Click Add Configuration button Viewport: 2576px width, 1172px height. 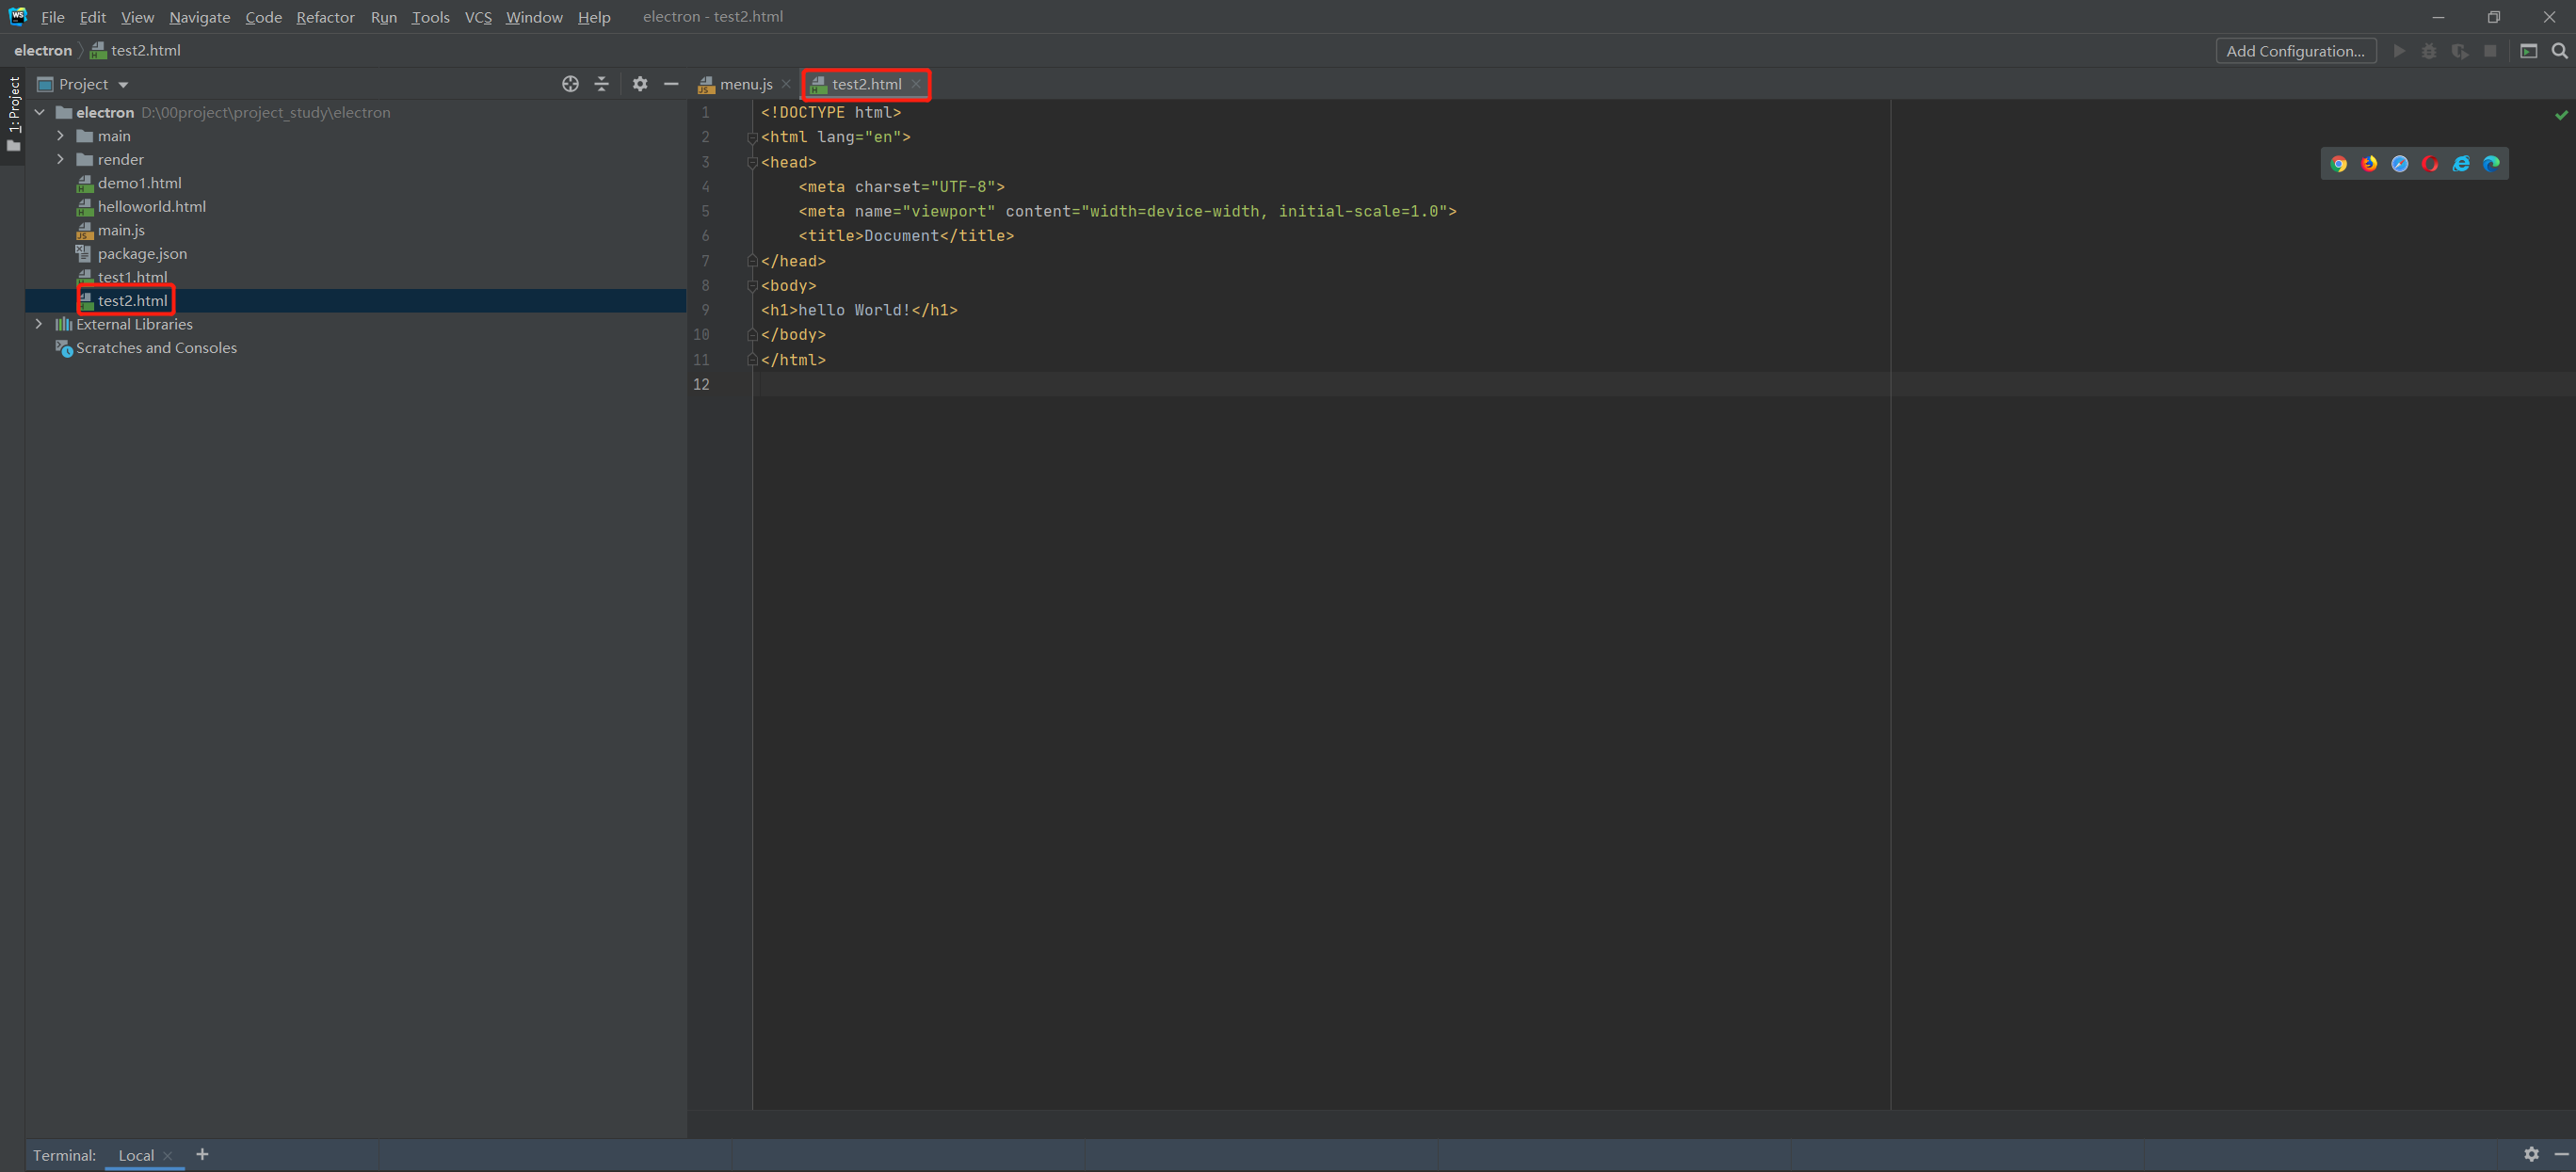[2295, 51]
